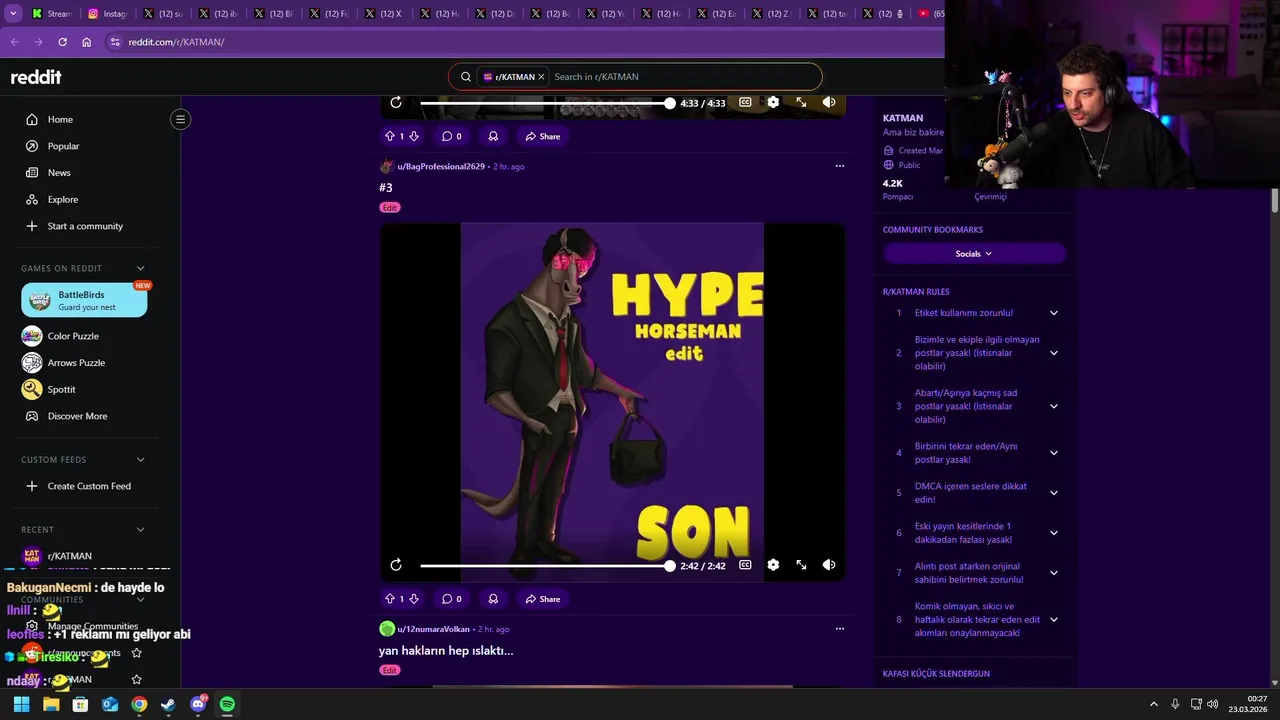
Task: View site information for reddit.com
Action: point(115,42)
